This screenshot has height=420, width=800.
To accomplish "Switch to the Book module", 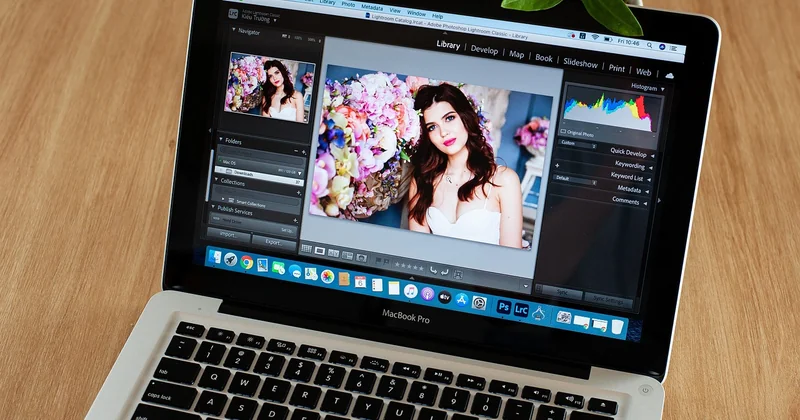I will click(x=543, y=58).
